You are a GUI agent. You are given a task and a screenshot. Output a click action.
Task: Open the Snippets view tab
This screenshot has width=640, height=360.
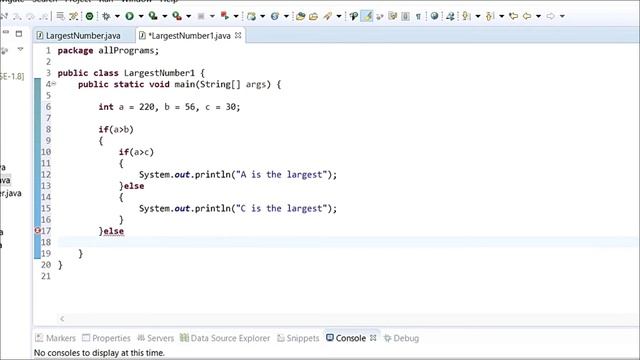(298, 338)
